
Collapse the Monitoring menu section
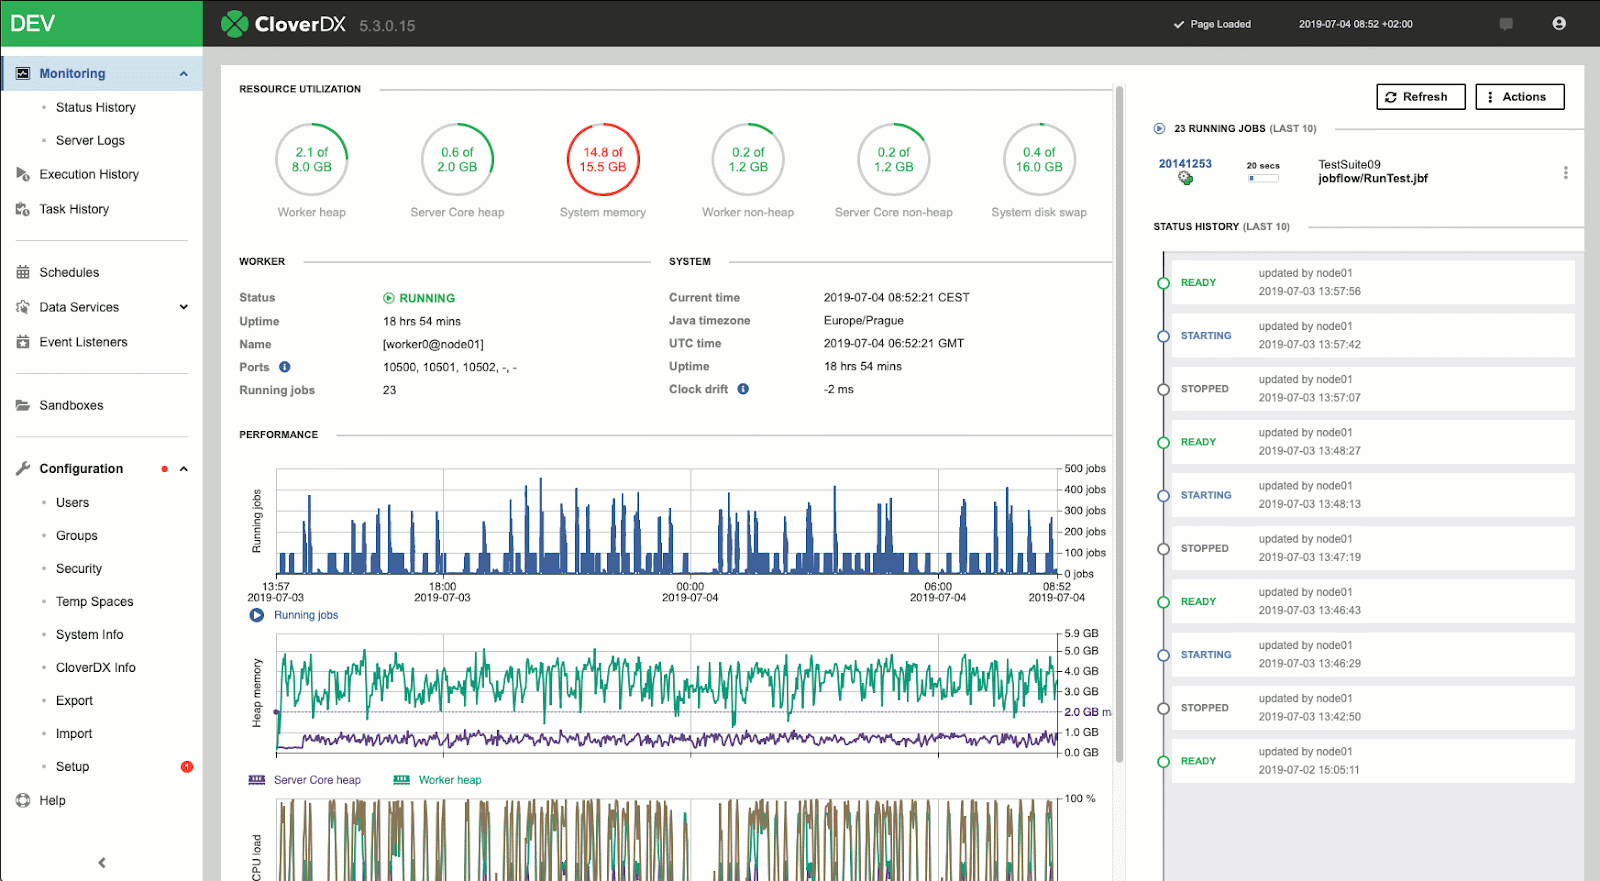pyautogui.click(x=184, y=74)
